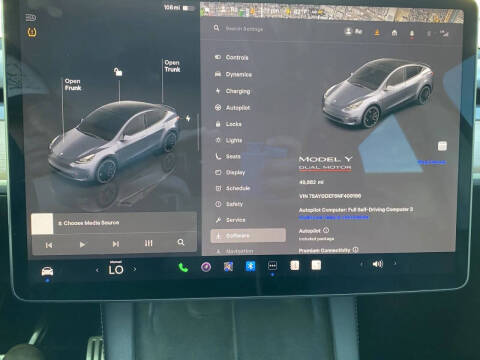Open the Dynamics settings menu
The image size is (480, 360).
[233, 74]
